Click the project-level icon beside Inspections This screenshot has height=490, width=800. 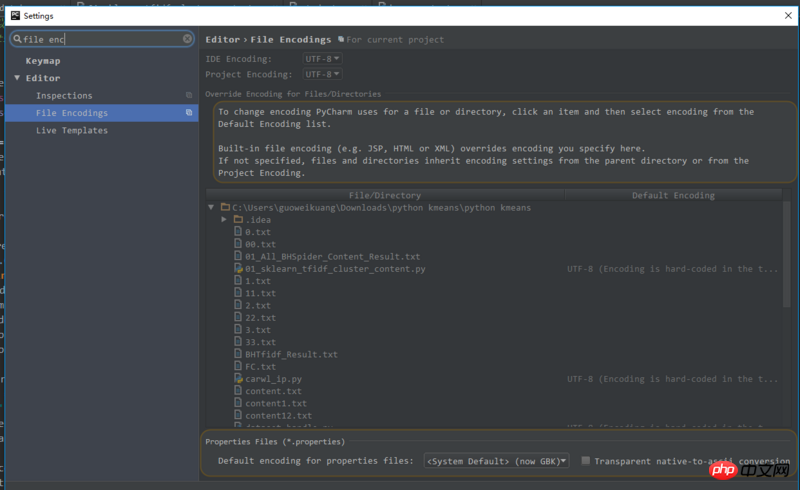189,96
